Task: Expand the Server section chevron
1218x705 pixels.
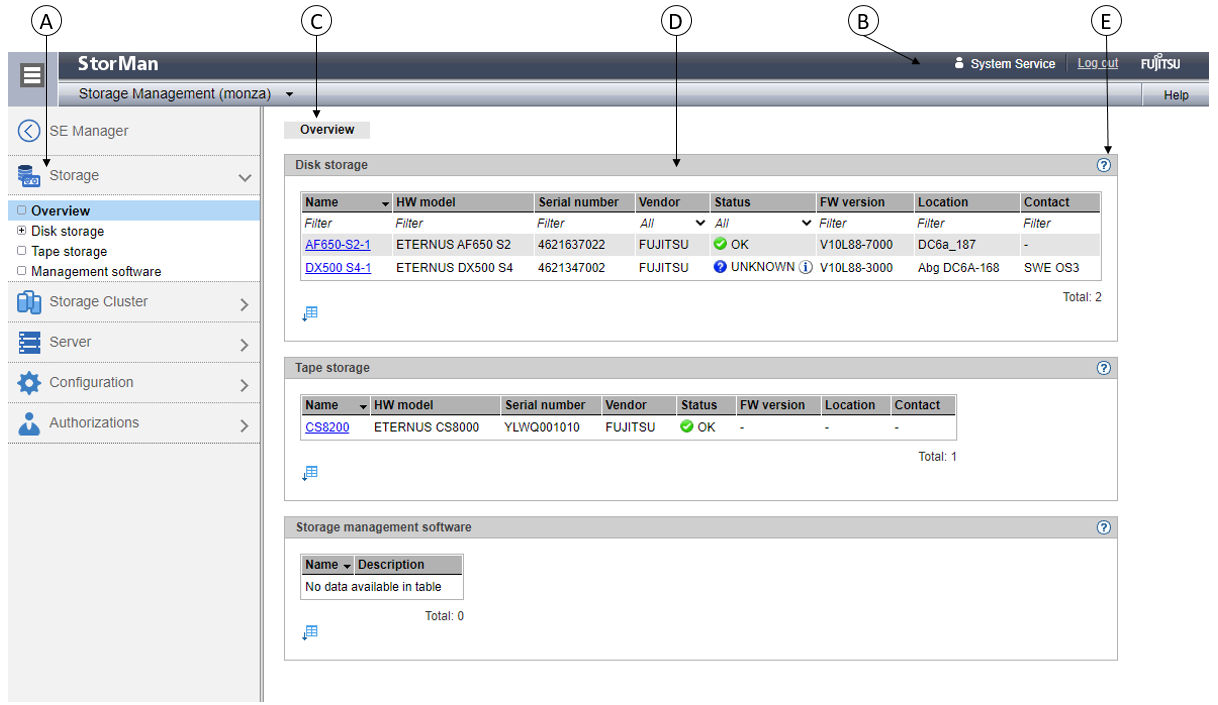Action: point(244,345)
